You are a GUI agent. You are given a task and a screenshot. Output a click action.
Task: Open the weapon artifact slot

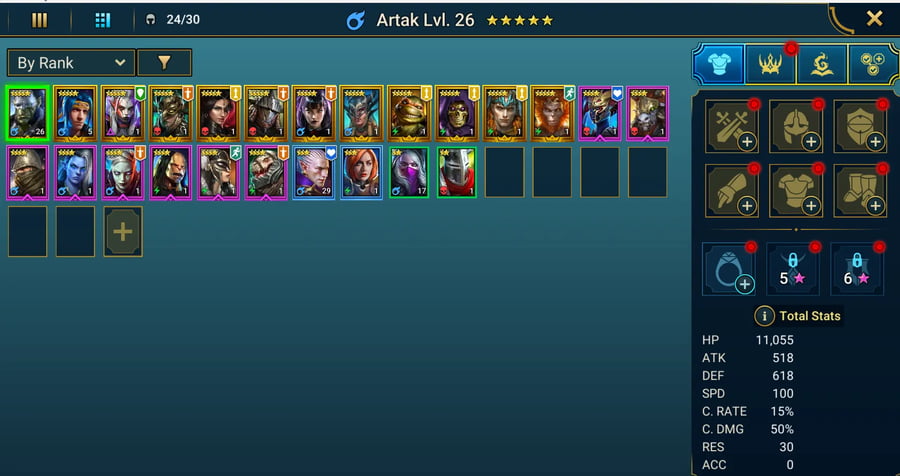coord(731,126)
